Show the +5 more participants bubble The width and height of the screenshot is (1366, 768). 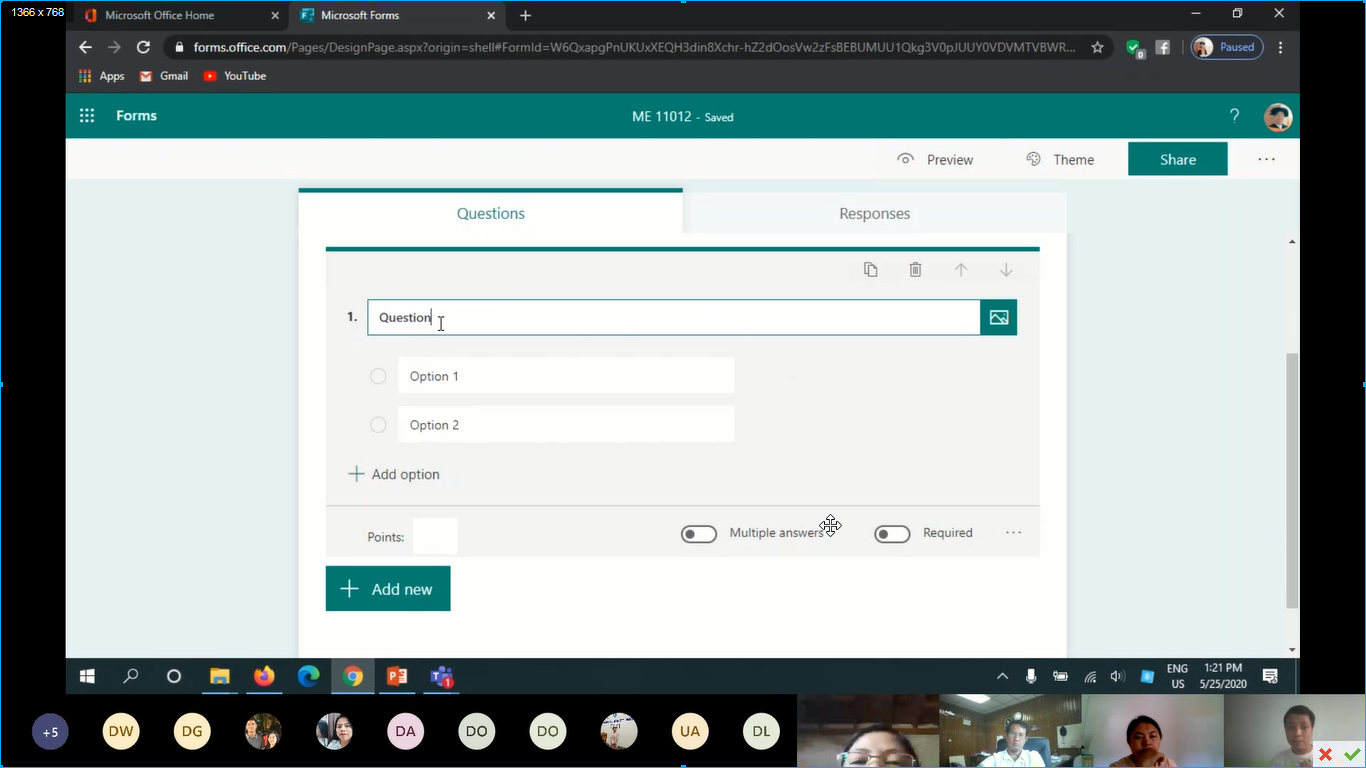click(x=50, y=732)
